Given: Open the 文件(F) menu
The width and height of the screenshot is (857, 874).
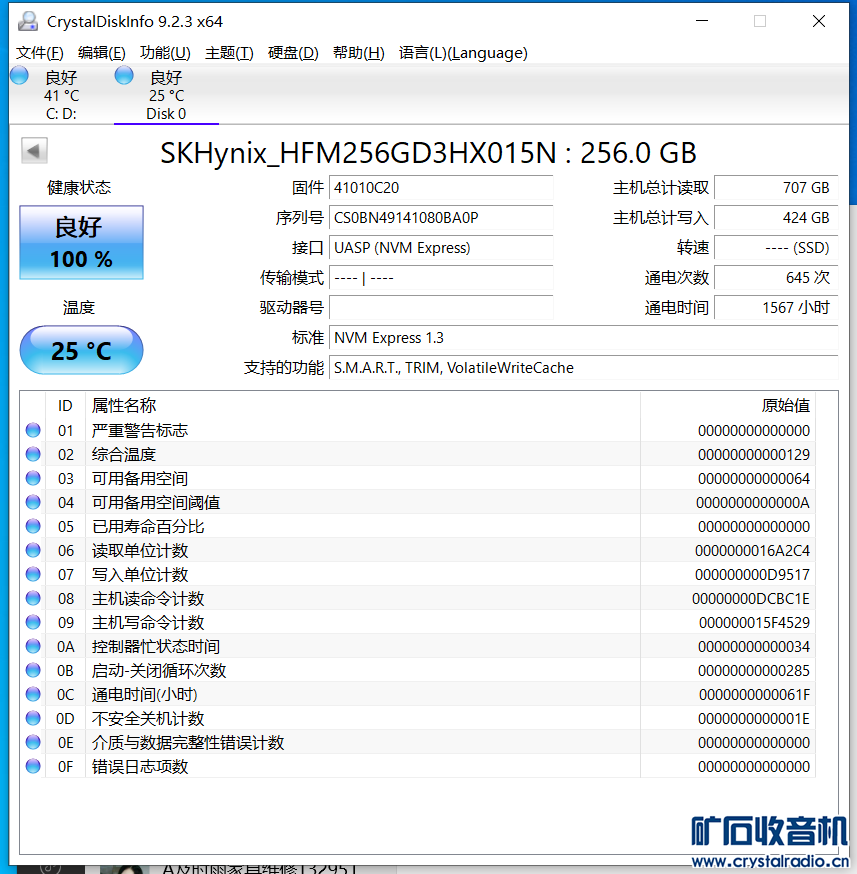Looking at the screenshot, I should (40, 53).
